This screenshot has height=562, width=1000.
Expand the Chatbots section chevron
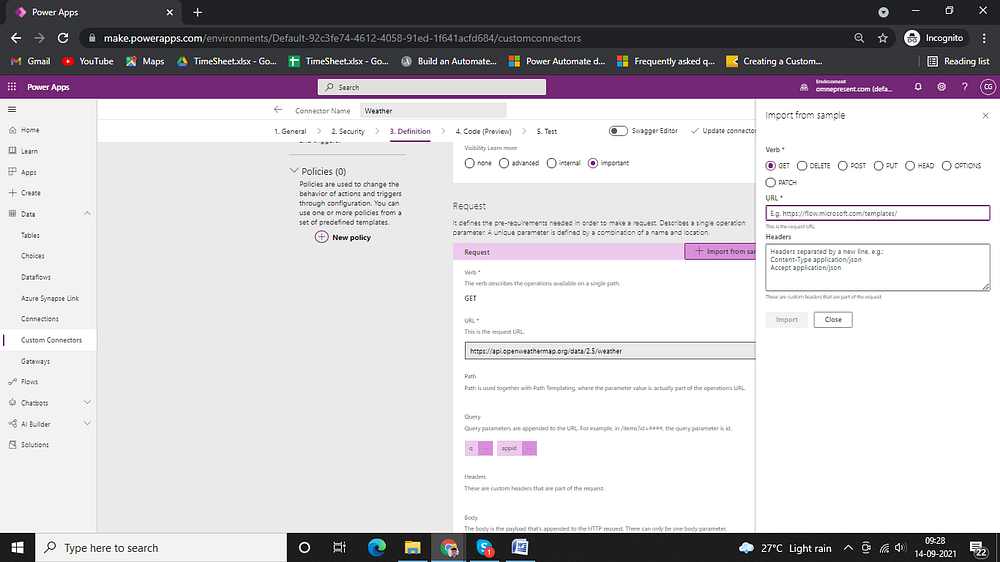(x=87, y=403)
